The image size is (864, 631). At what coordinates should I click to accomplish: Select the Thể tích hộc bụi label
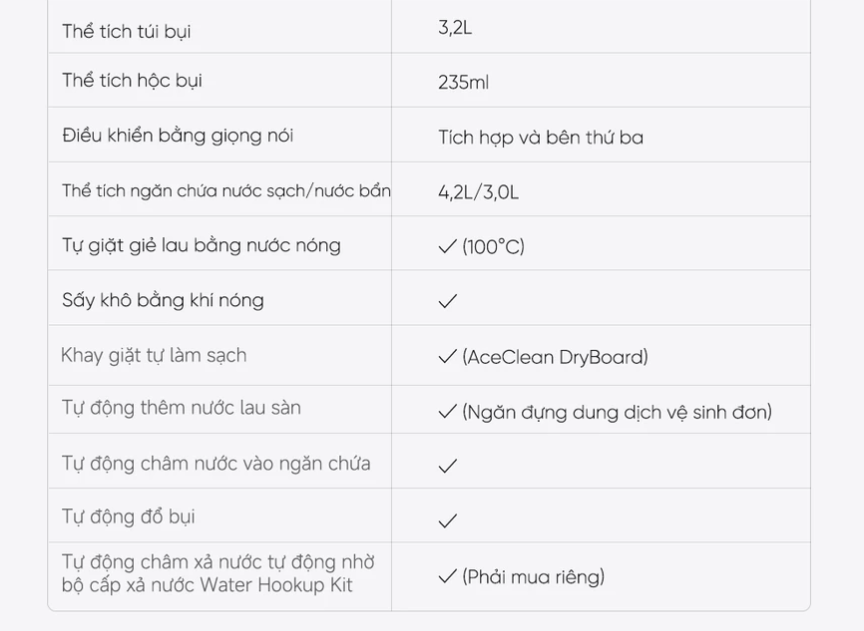click(132, 81)
